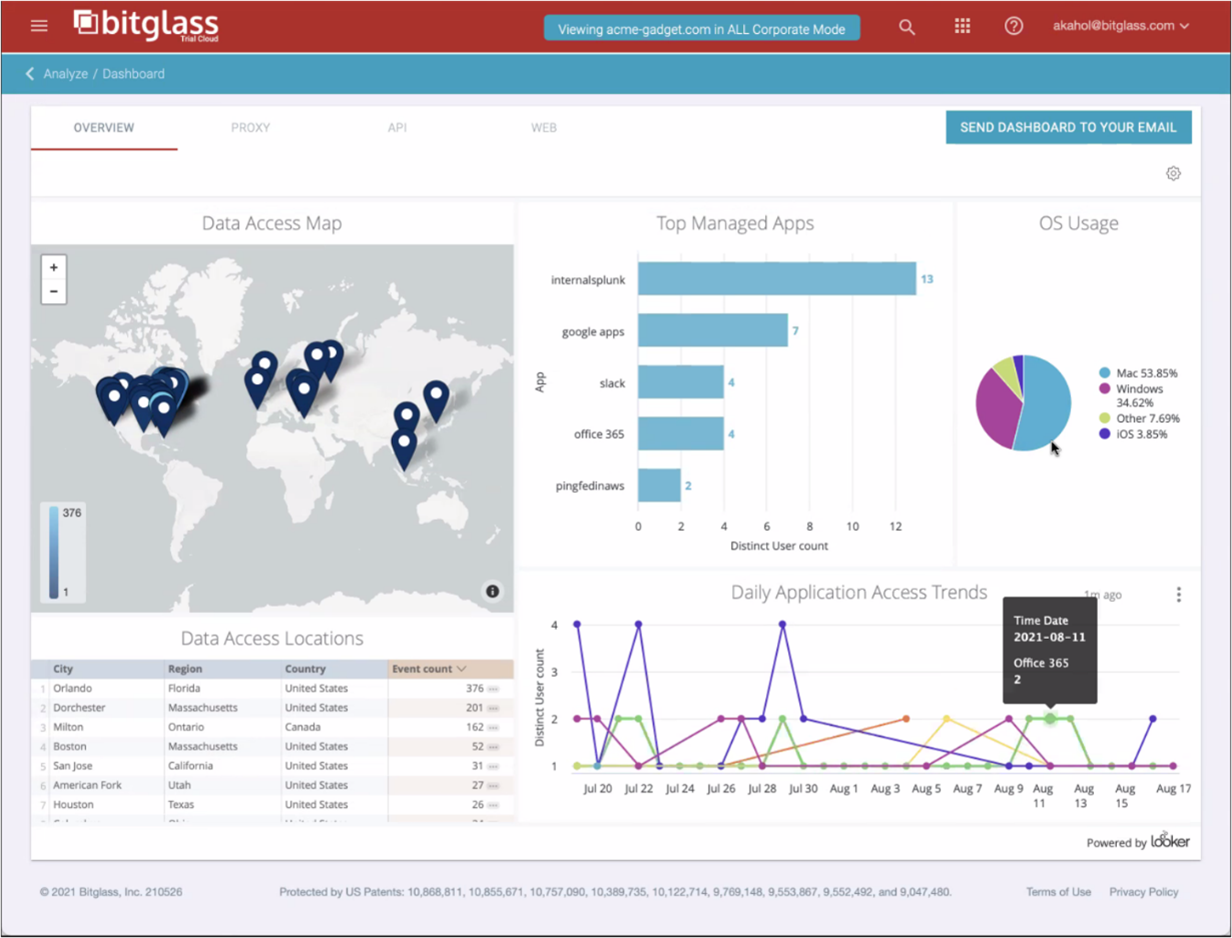Expand the akahol@bitglass.com account dropdown
Image resolution: width=1232 pixels, height=938 pixels.
tap(1120, 26)
